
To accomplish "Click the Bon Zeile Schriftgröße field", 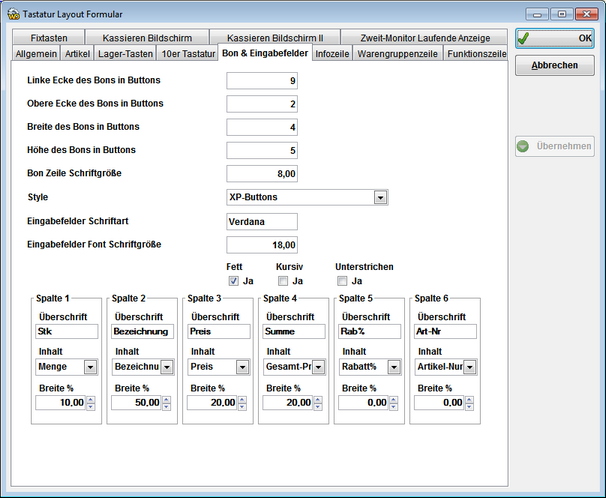I will point(262,173).
